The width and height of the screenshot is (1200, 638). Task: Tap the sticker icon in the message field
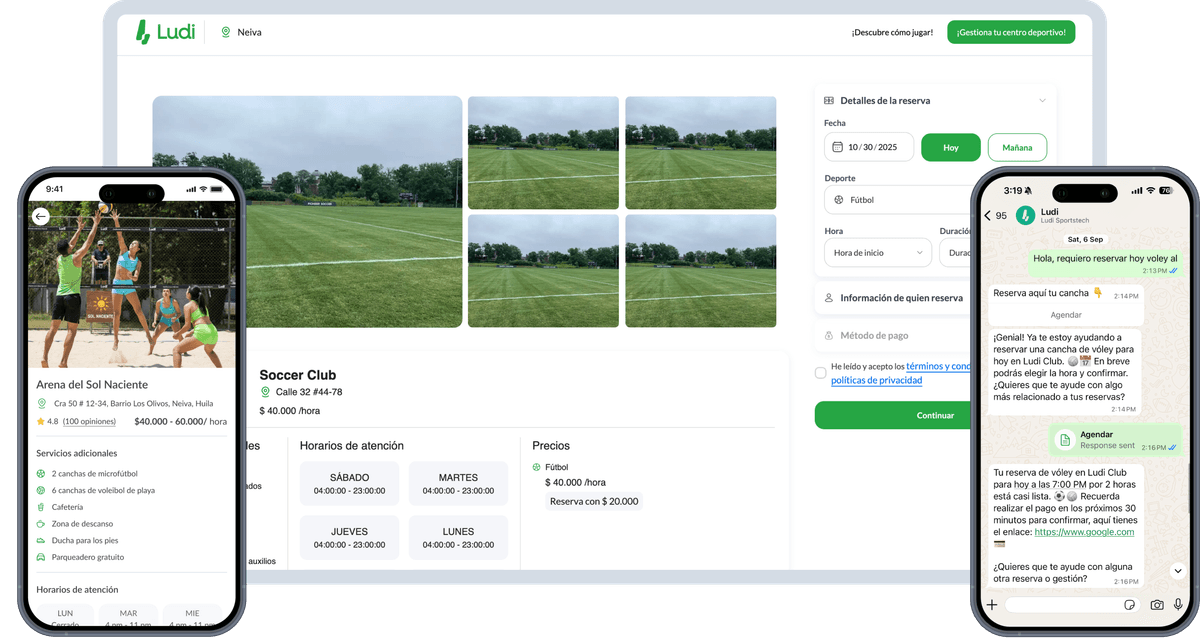1129,604
